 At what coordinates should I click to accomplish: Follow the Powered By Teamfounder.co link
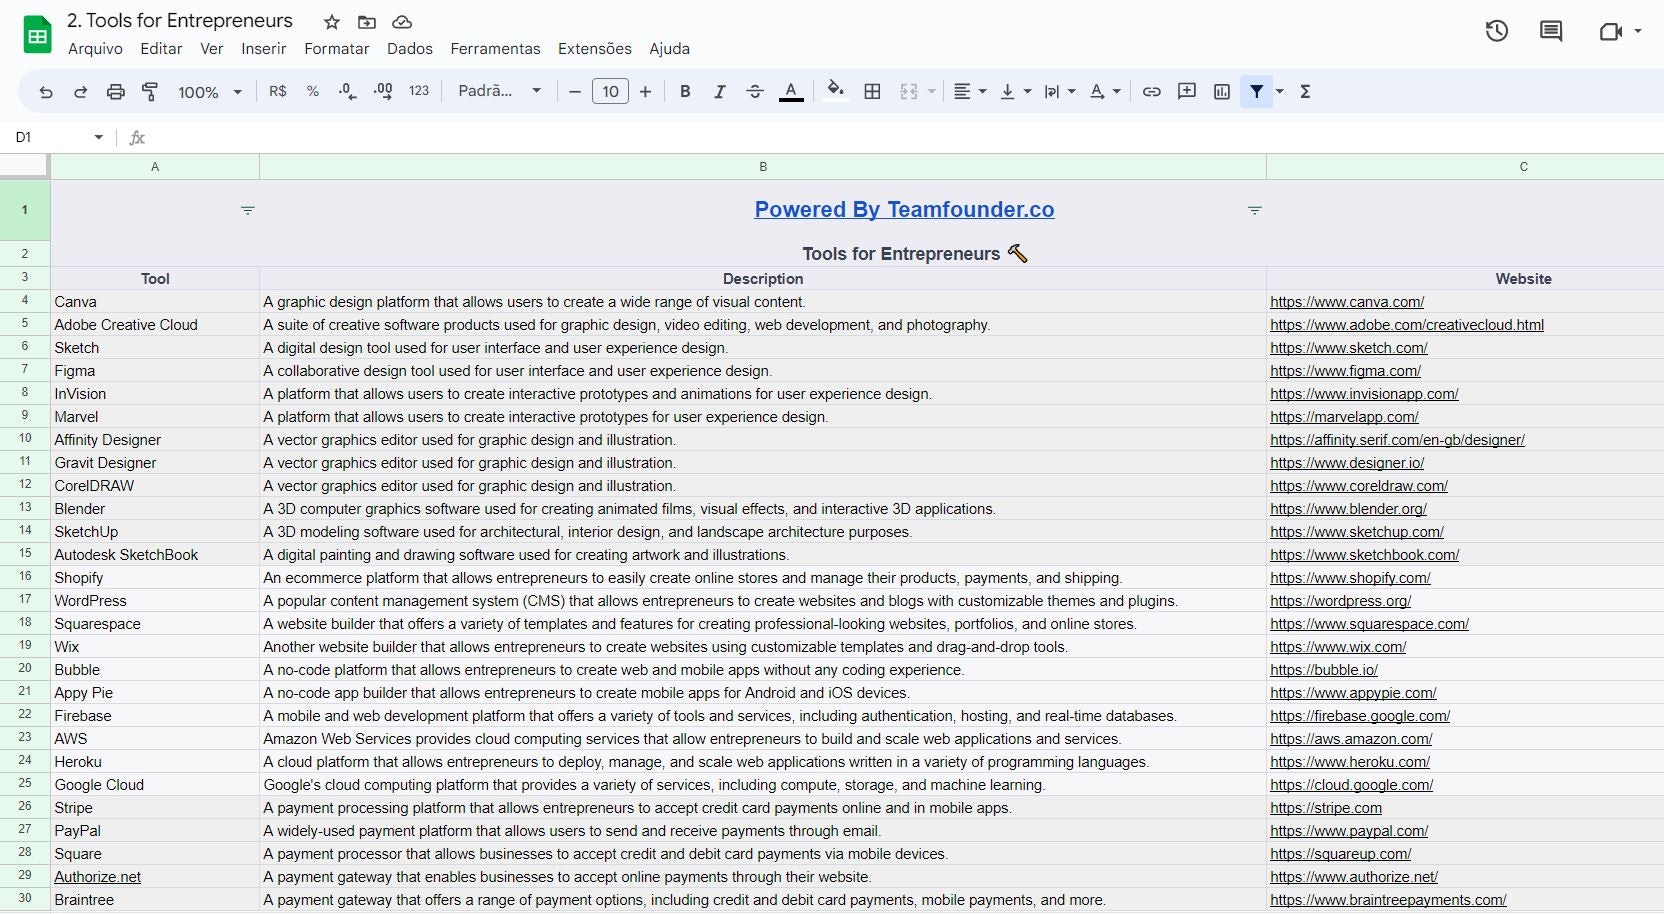tap(904, 209)
